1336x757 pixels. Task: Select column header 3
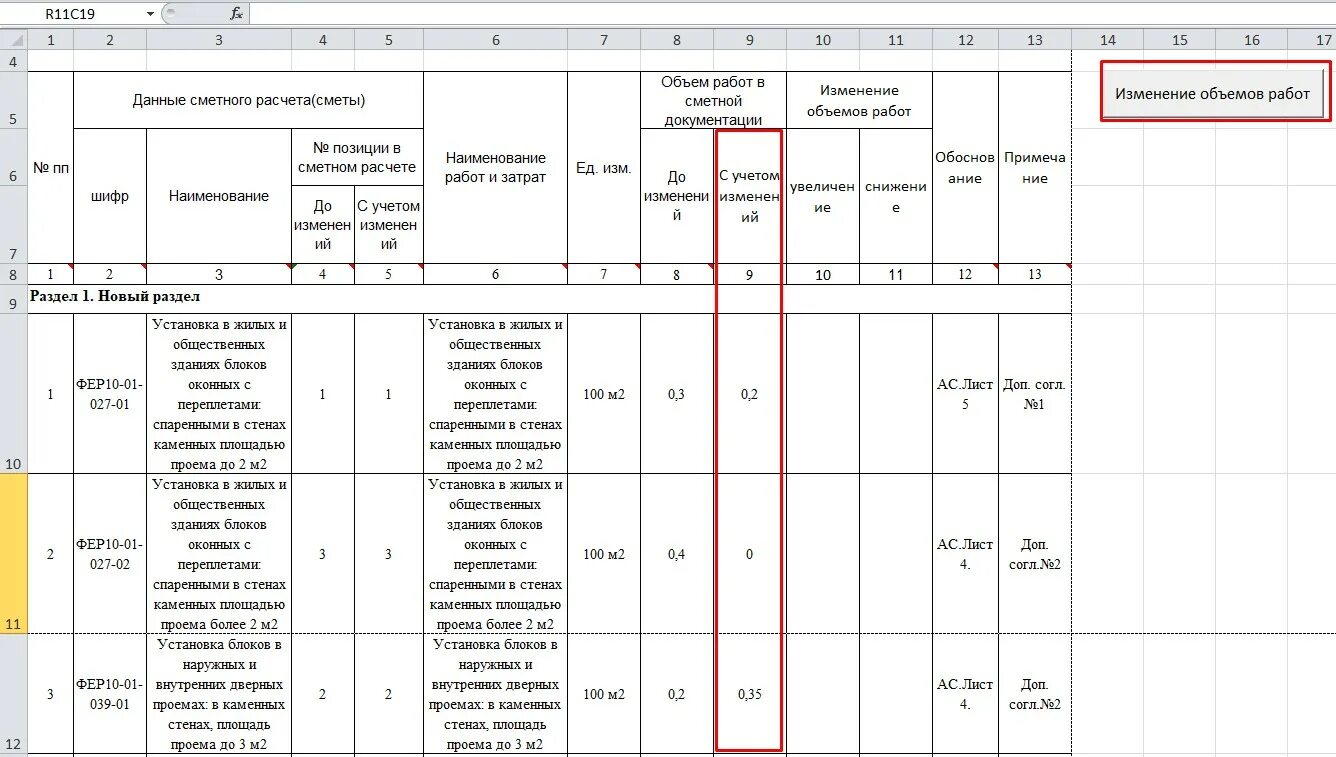coord(219,40)
